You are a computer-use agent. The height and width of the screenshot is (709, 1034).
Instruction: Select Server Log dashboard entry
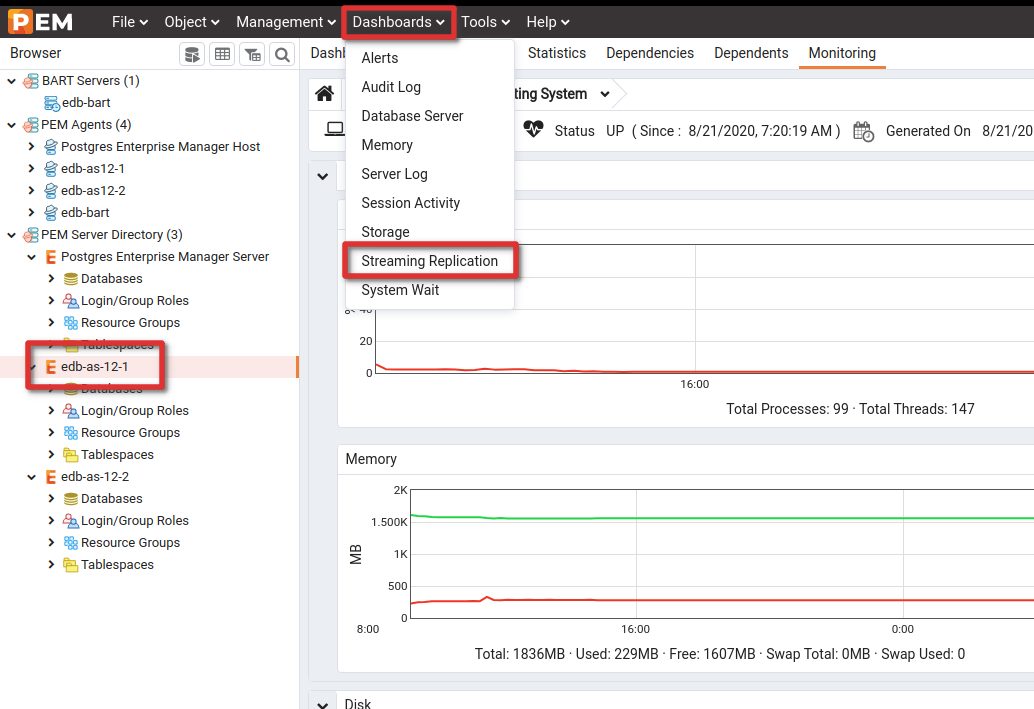pos(394,174)
